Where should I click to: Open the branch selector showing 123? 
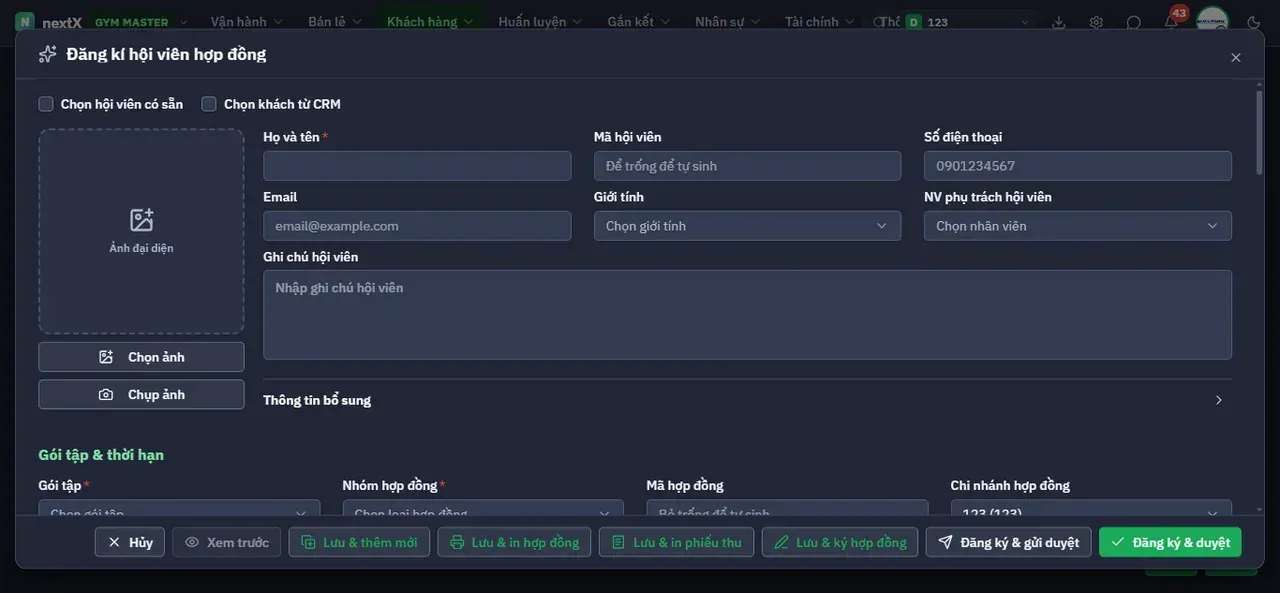coord(968,22)
